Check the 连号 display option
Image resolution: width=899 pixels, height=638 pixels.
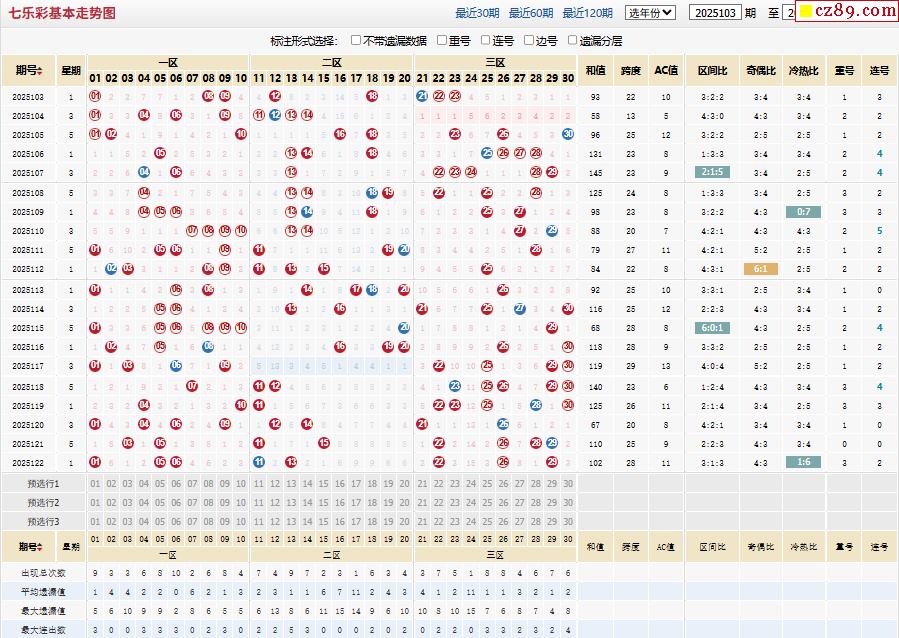pos(485,41)
